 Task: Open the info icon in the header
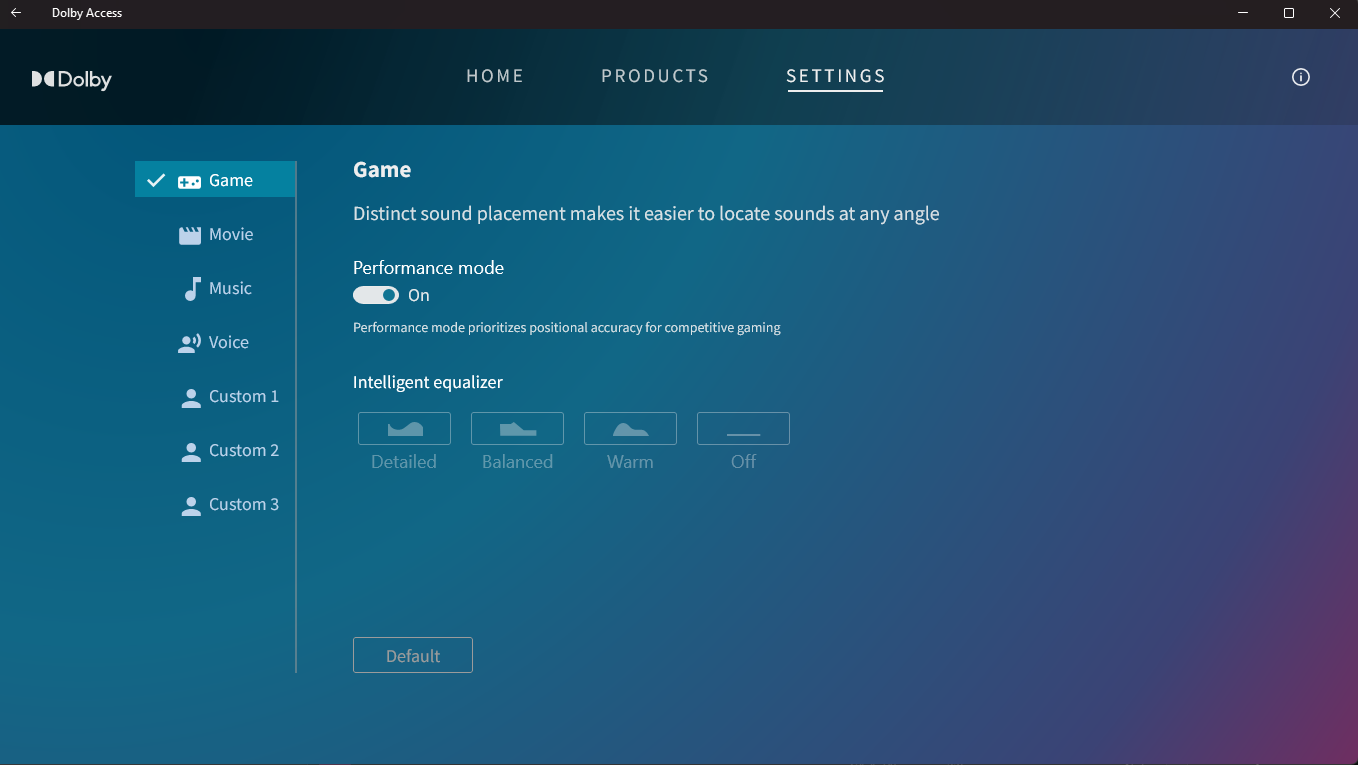pos(1301,77)
